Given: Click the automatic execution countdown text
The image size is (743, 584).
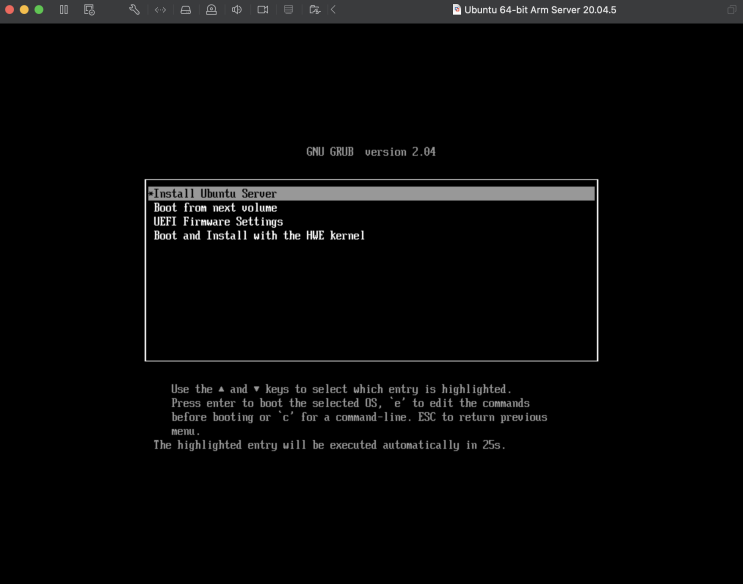Looking at the screenshot, I should [330, 445].
